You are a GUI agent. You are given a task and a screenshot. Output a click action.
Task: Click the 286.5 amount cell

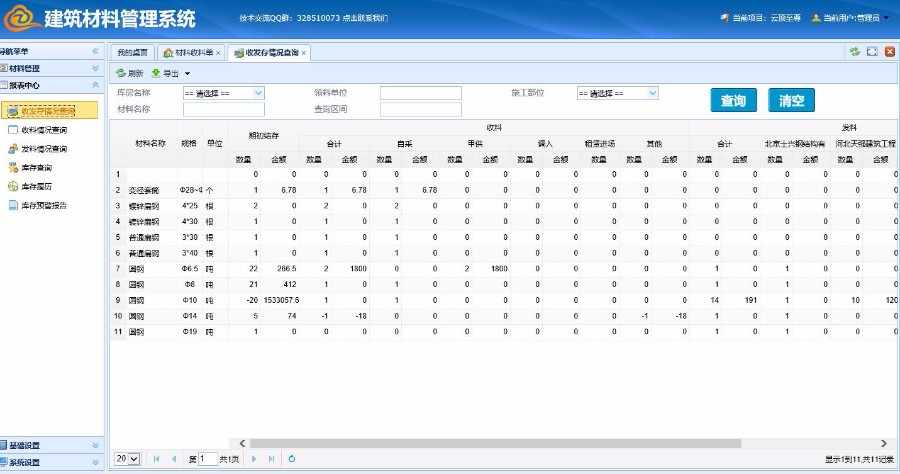point(286,269)
